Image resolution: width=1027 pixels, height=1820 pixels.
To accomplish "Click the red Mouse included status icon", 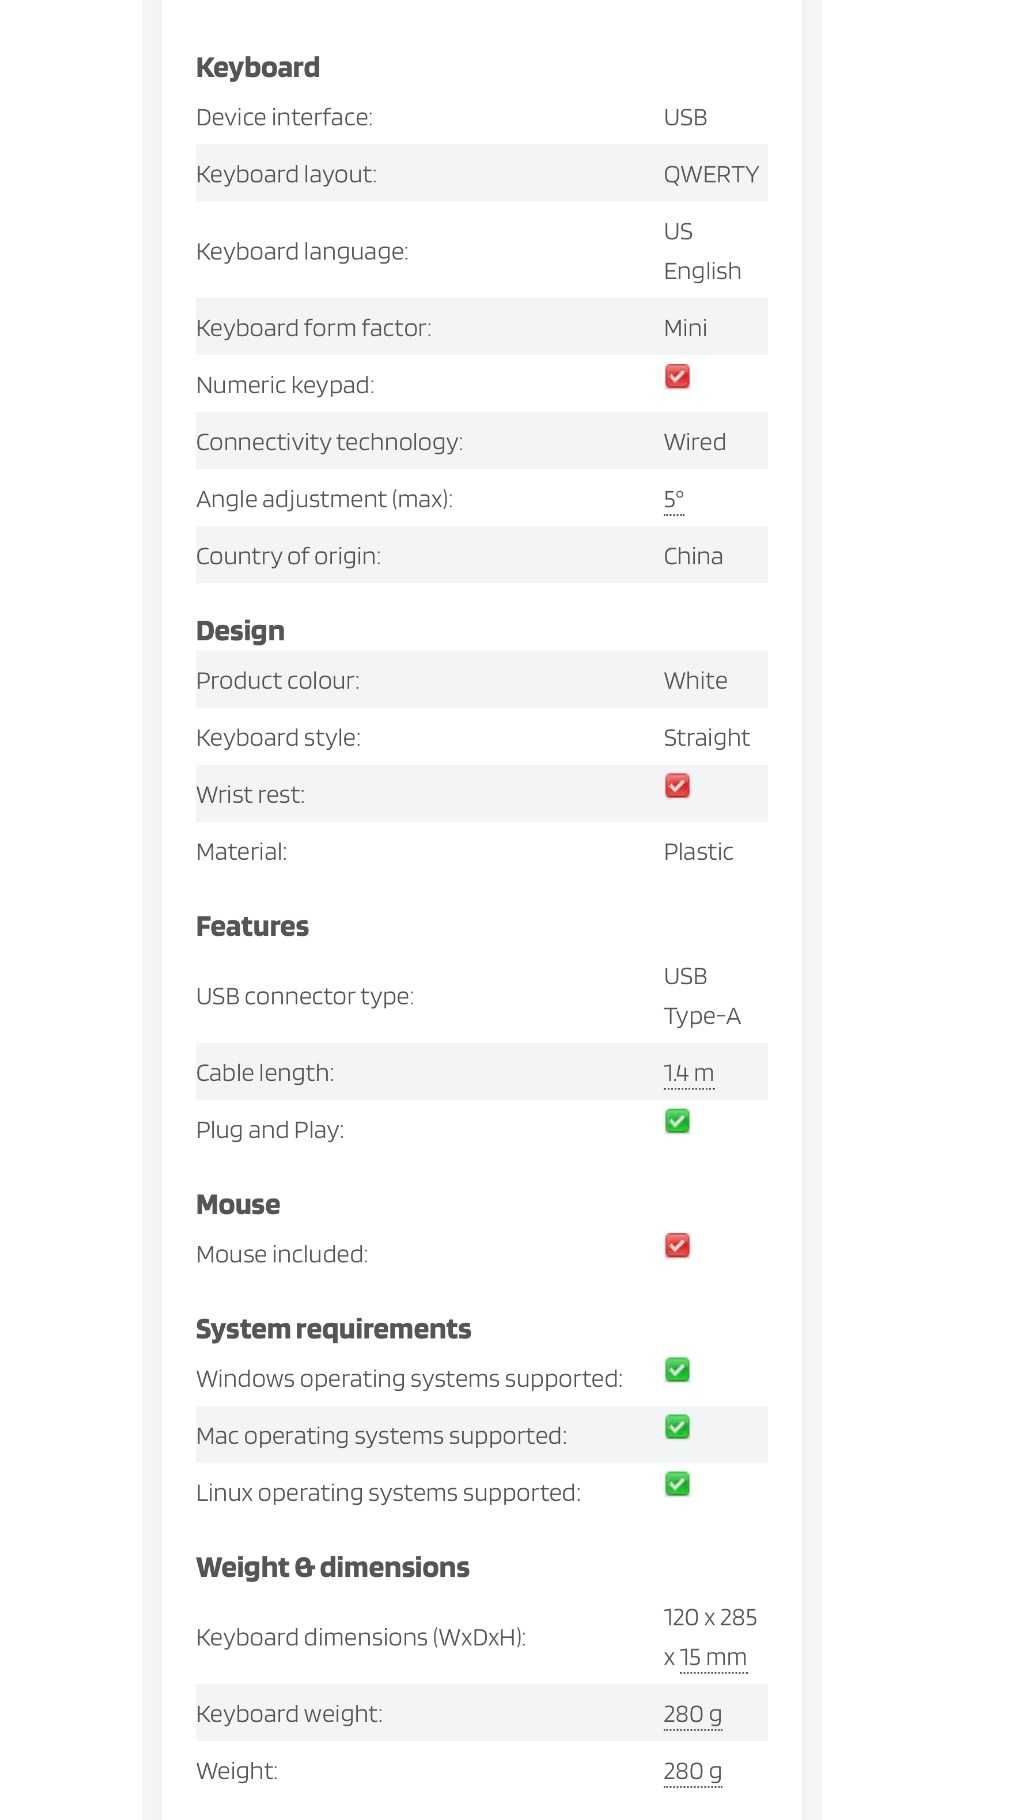I will point(677,1245).
